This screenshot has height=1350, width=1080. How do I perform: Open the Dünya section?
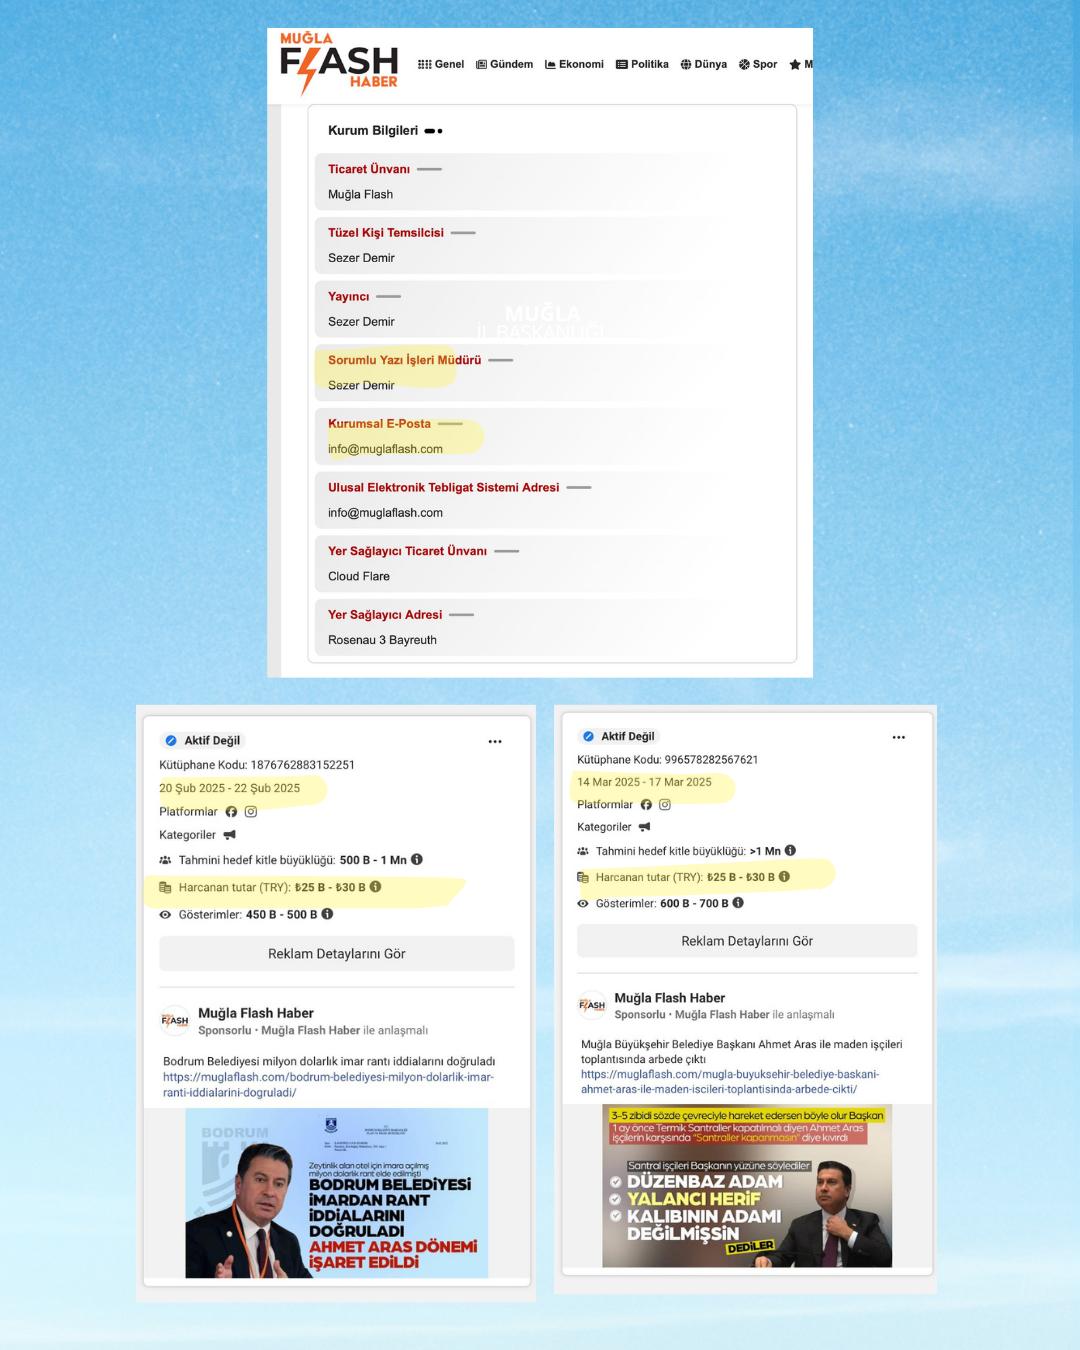pos(704,64)
